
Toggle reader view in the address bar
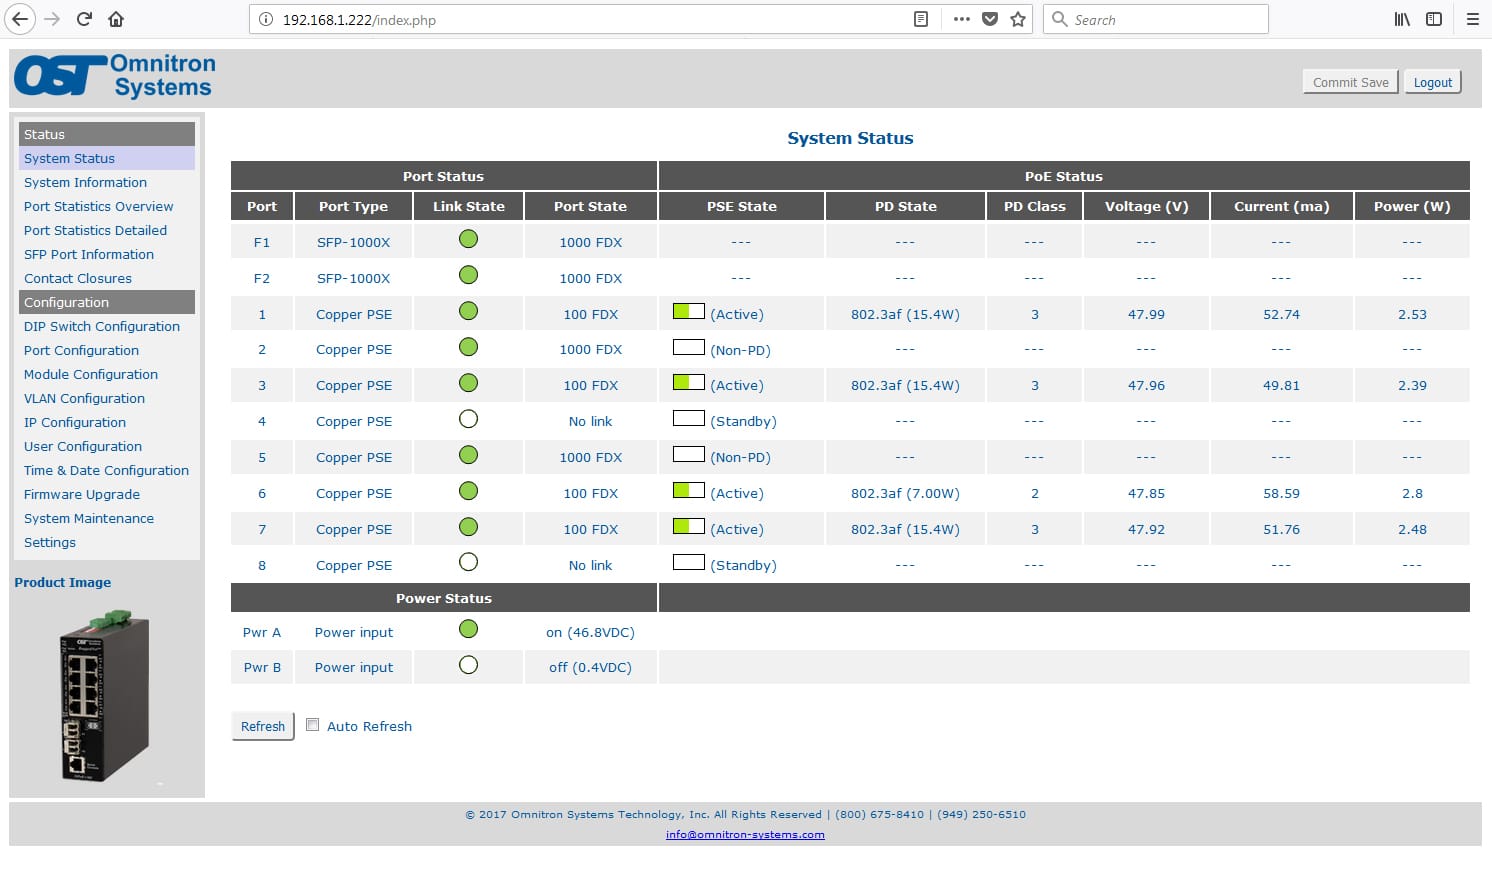coord(921,19)
